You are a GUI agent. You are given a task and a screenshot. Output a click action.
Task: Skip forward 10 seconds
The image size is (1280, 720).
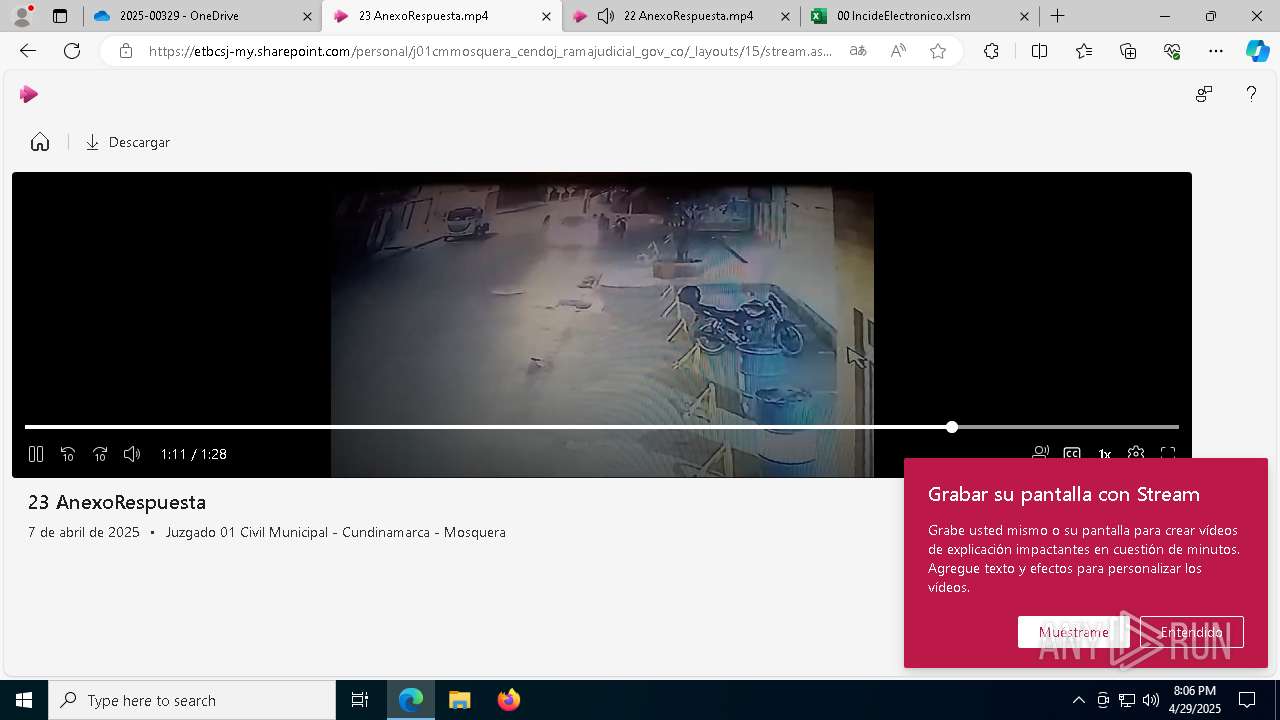[100, 454]
